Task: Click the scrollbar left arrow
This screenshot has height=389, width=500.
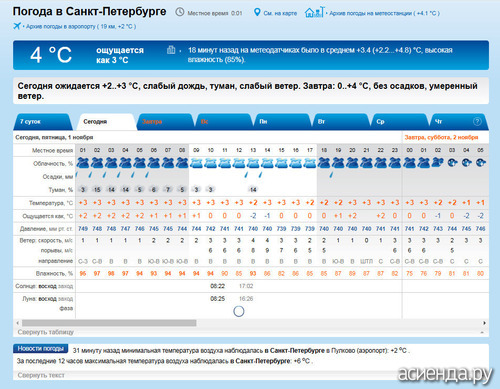Action: (x=18, y=323)
